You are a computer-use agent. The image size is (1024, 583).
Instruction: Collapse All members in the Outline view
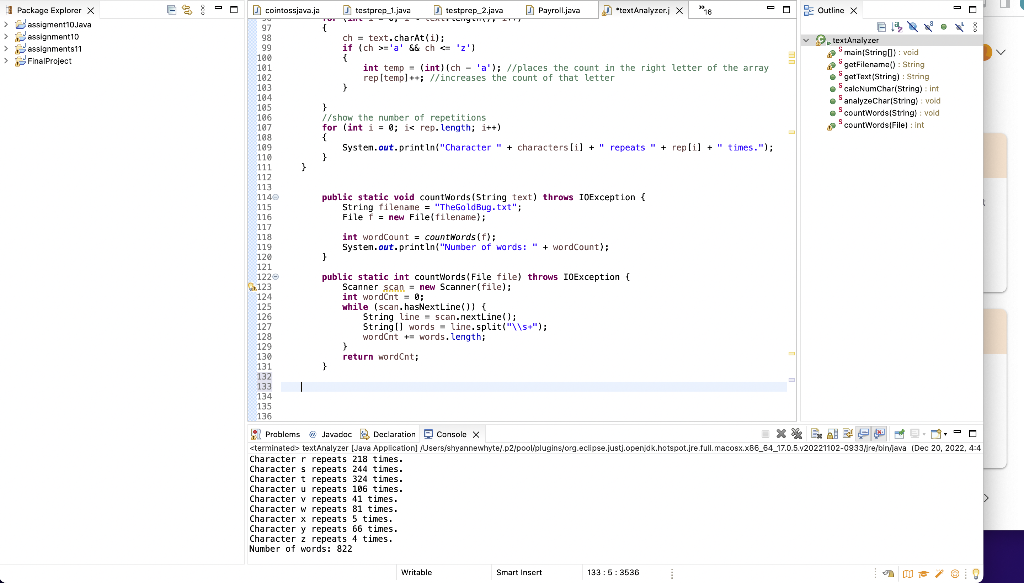pyautogui.click(x=882, y=27)
